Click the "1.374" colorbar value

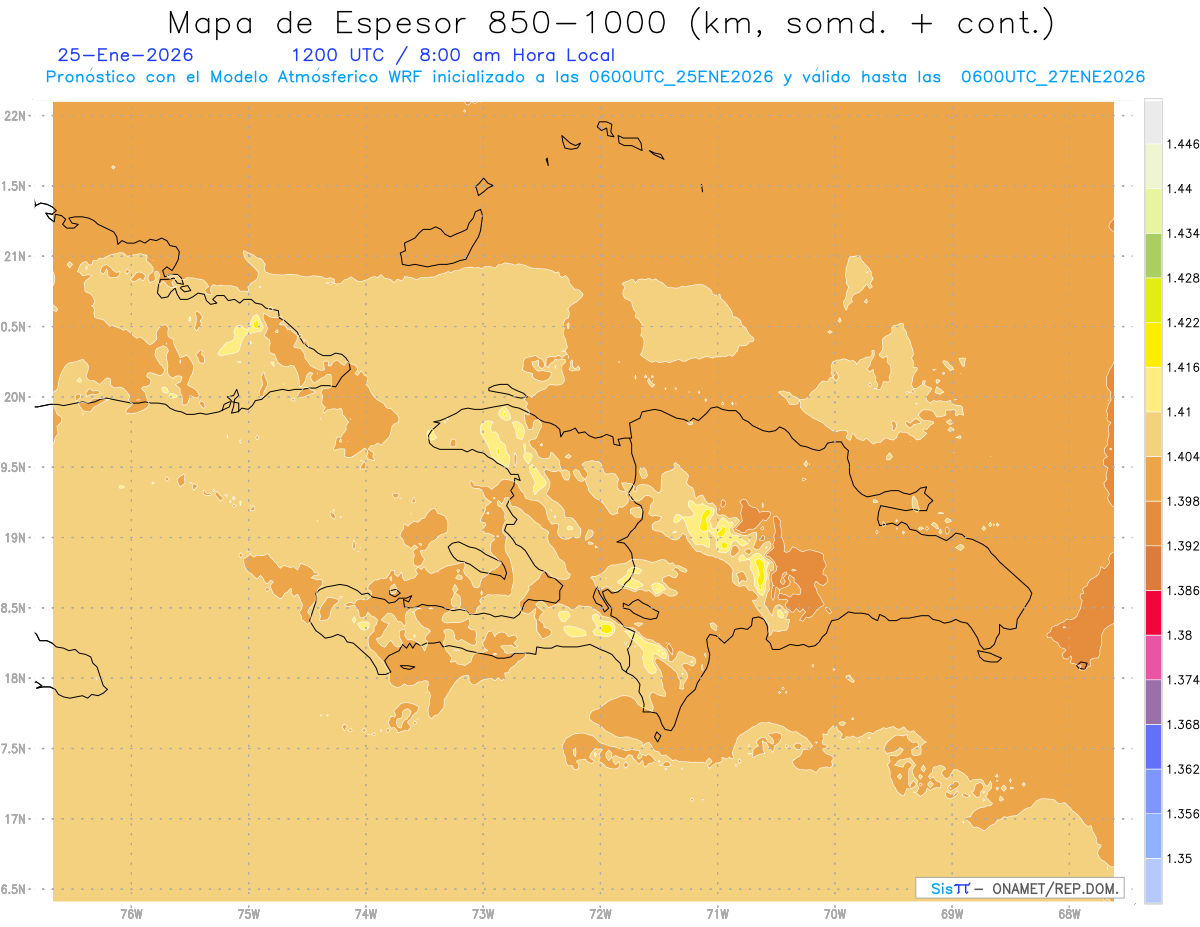(x=1183, y=680)
